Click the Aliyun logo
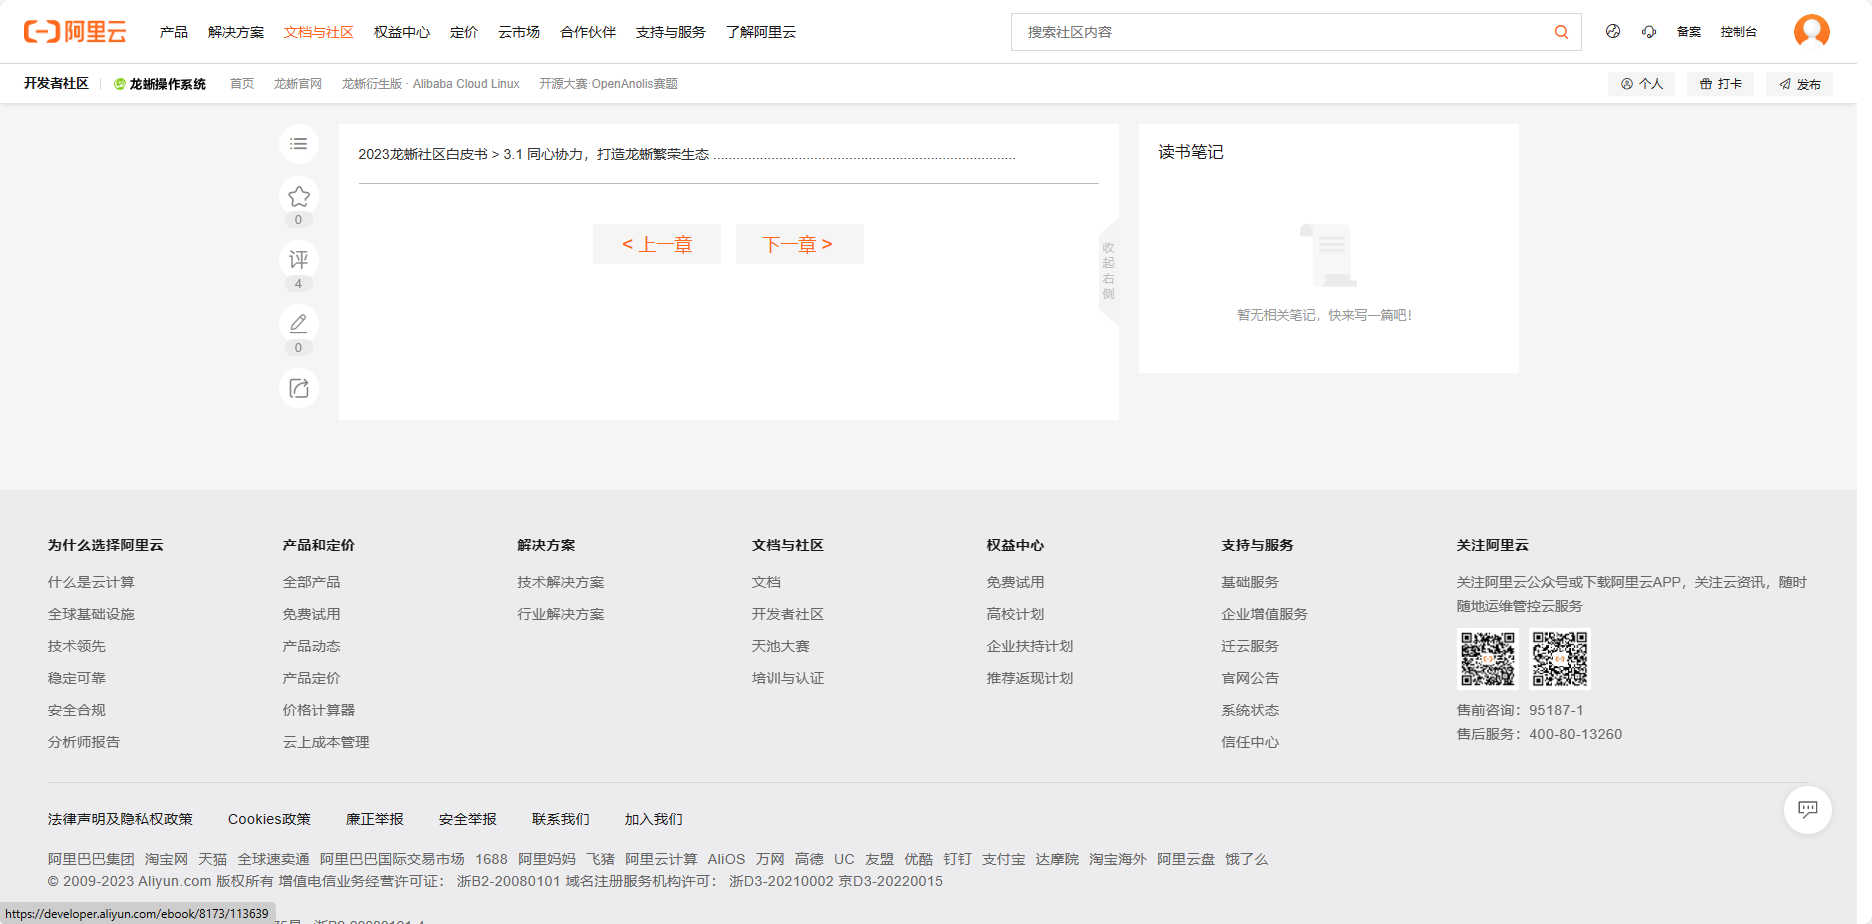Image resolution: width=1872 pixels, height=924 pixels. (75, 32)
